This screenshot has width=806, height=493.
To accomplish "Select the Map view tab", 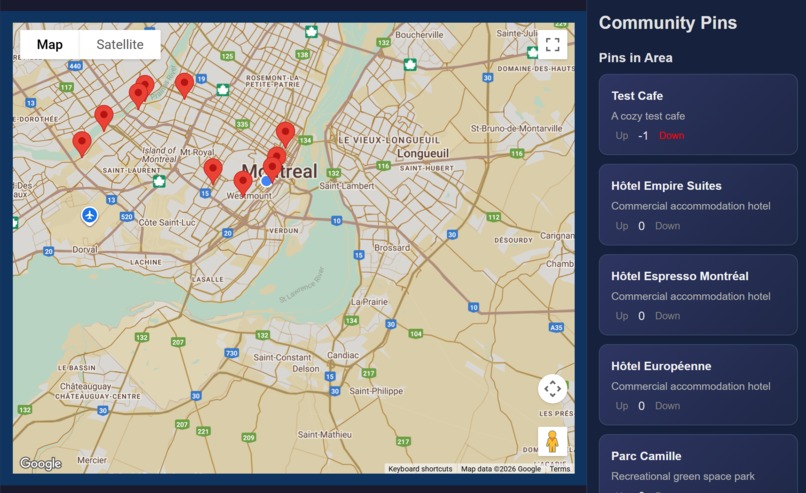I will (x=49, y=45).
